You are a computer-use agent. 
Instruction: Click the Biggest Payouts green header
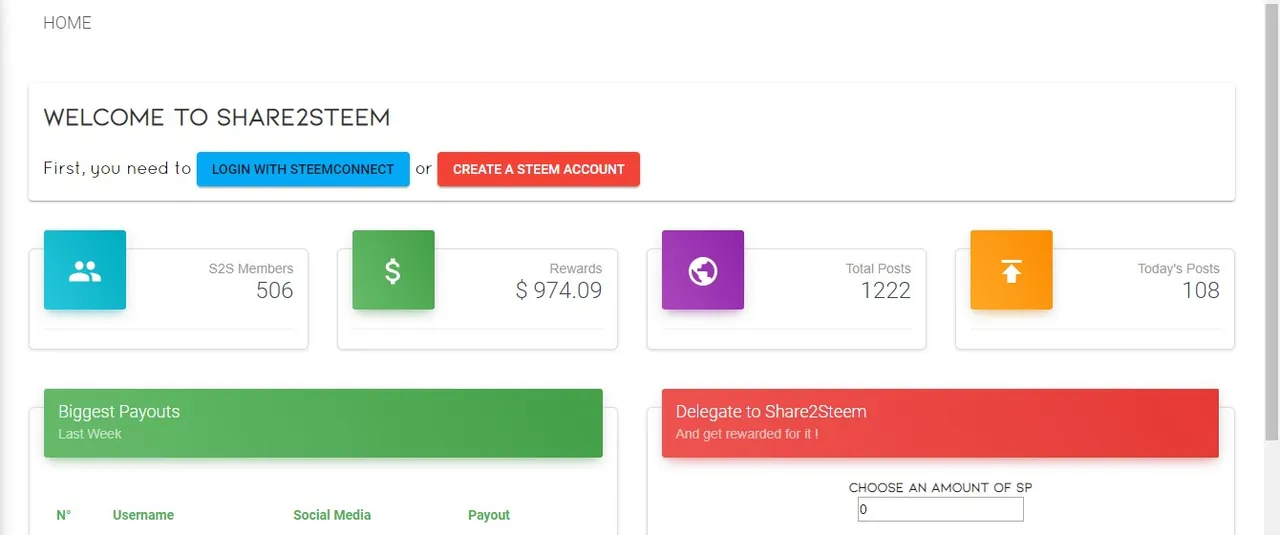[x=323, y=423]
